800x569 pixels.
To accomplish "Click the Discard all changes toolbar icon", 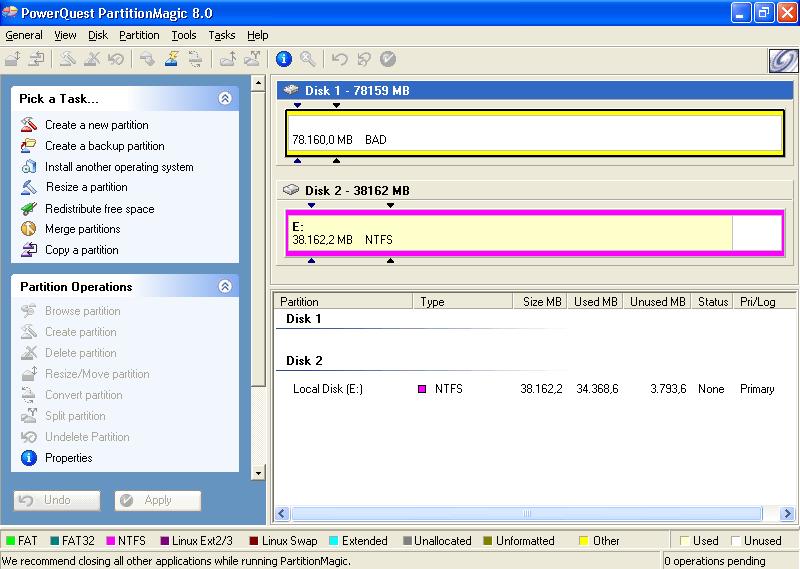I will [364, 59].
